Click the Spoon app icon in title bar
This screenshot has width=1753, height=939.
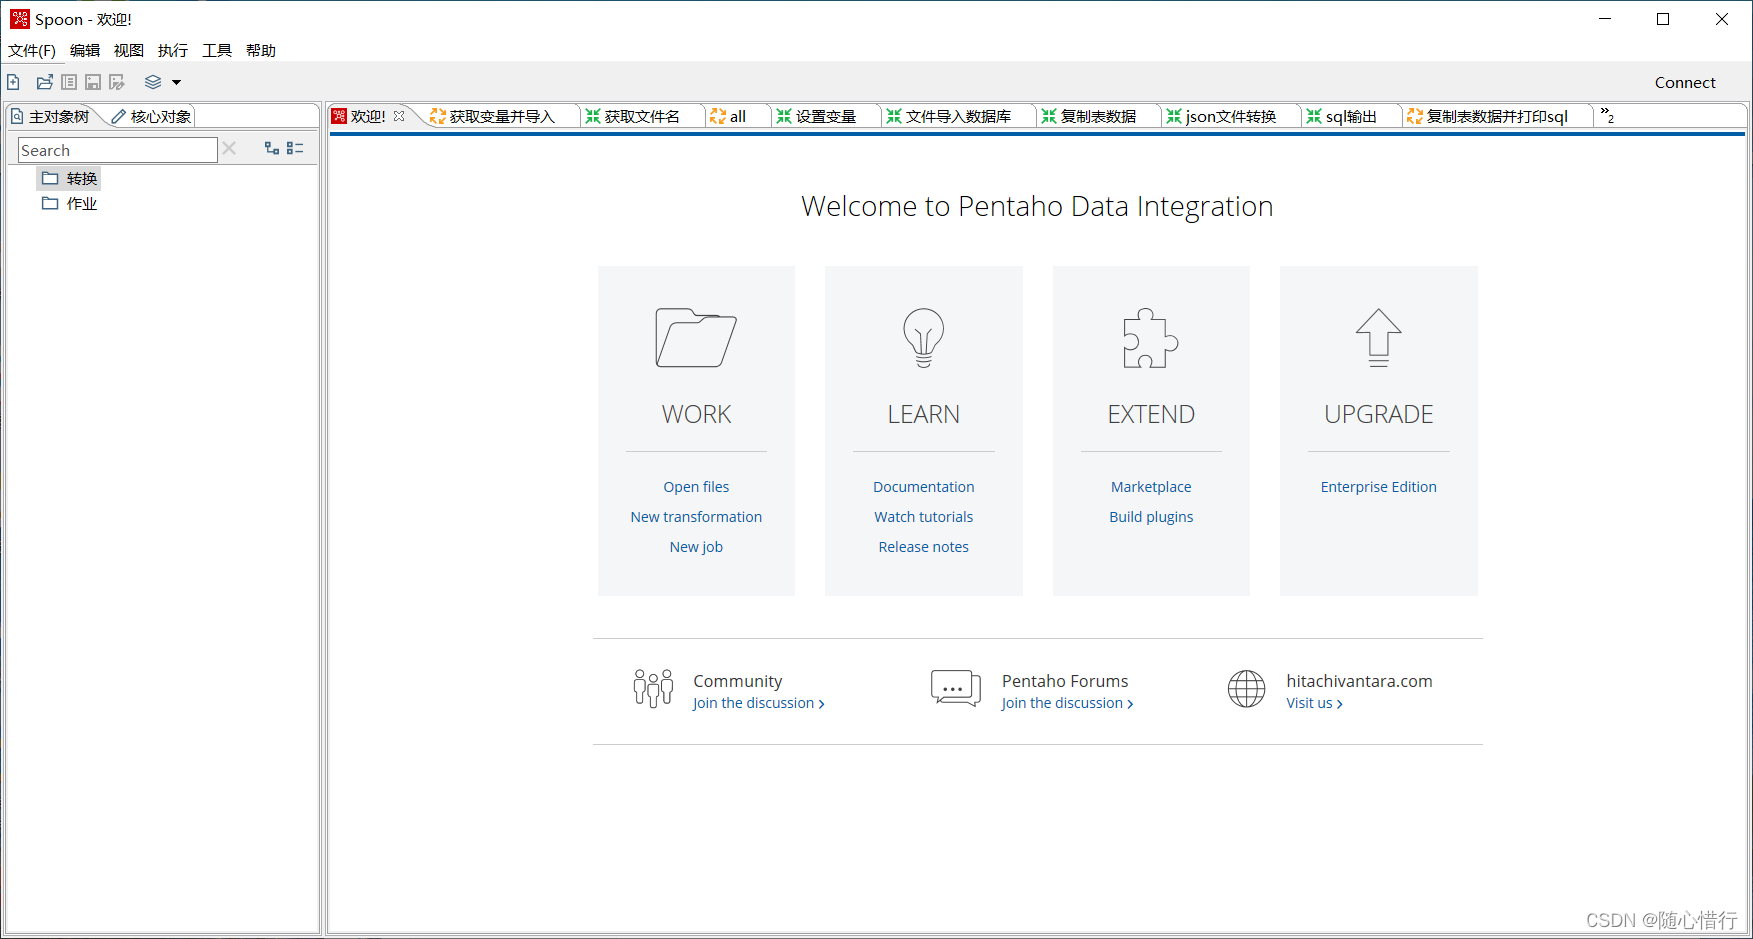click(x=19, y=19)
